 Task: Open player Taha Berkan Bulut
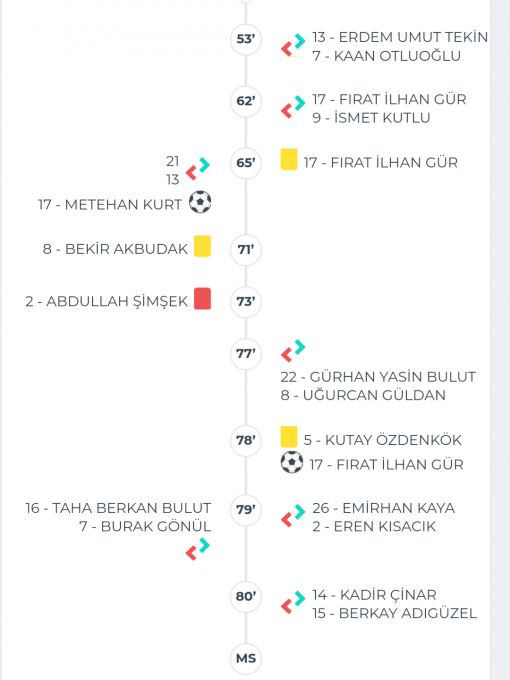tap(118, 508)
